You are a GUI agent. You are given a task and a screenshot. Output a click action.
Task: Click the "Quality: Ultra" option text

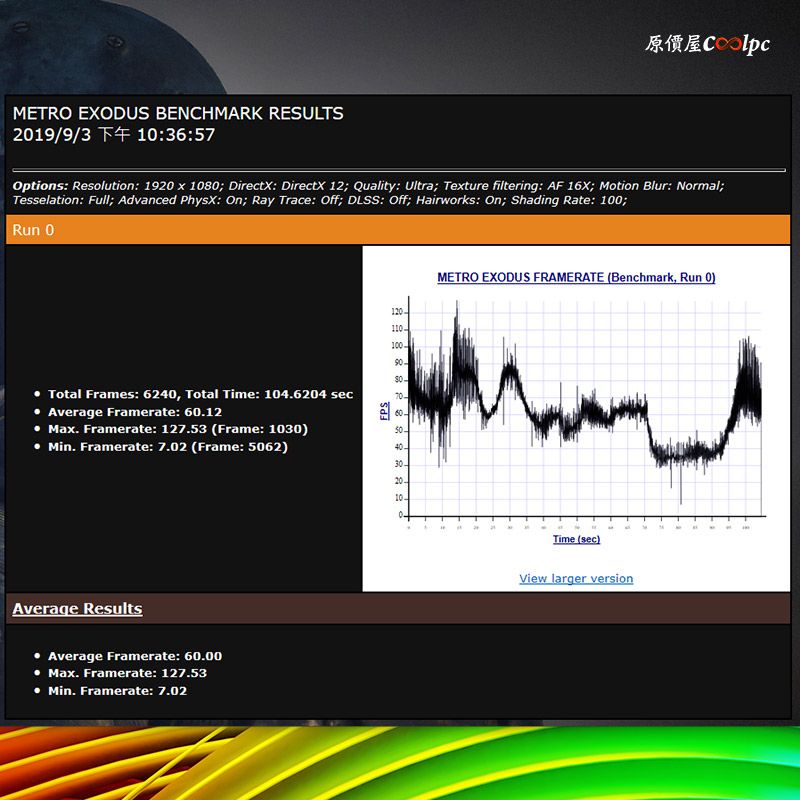point(394,186)
